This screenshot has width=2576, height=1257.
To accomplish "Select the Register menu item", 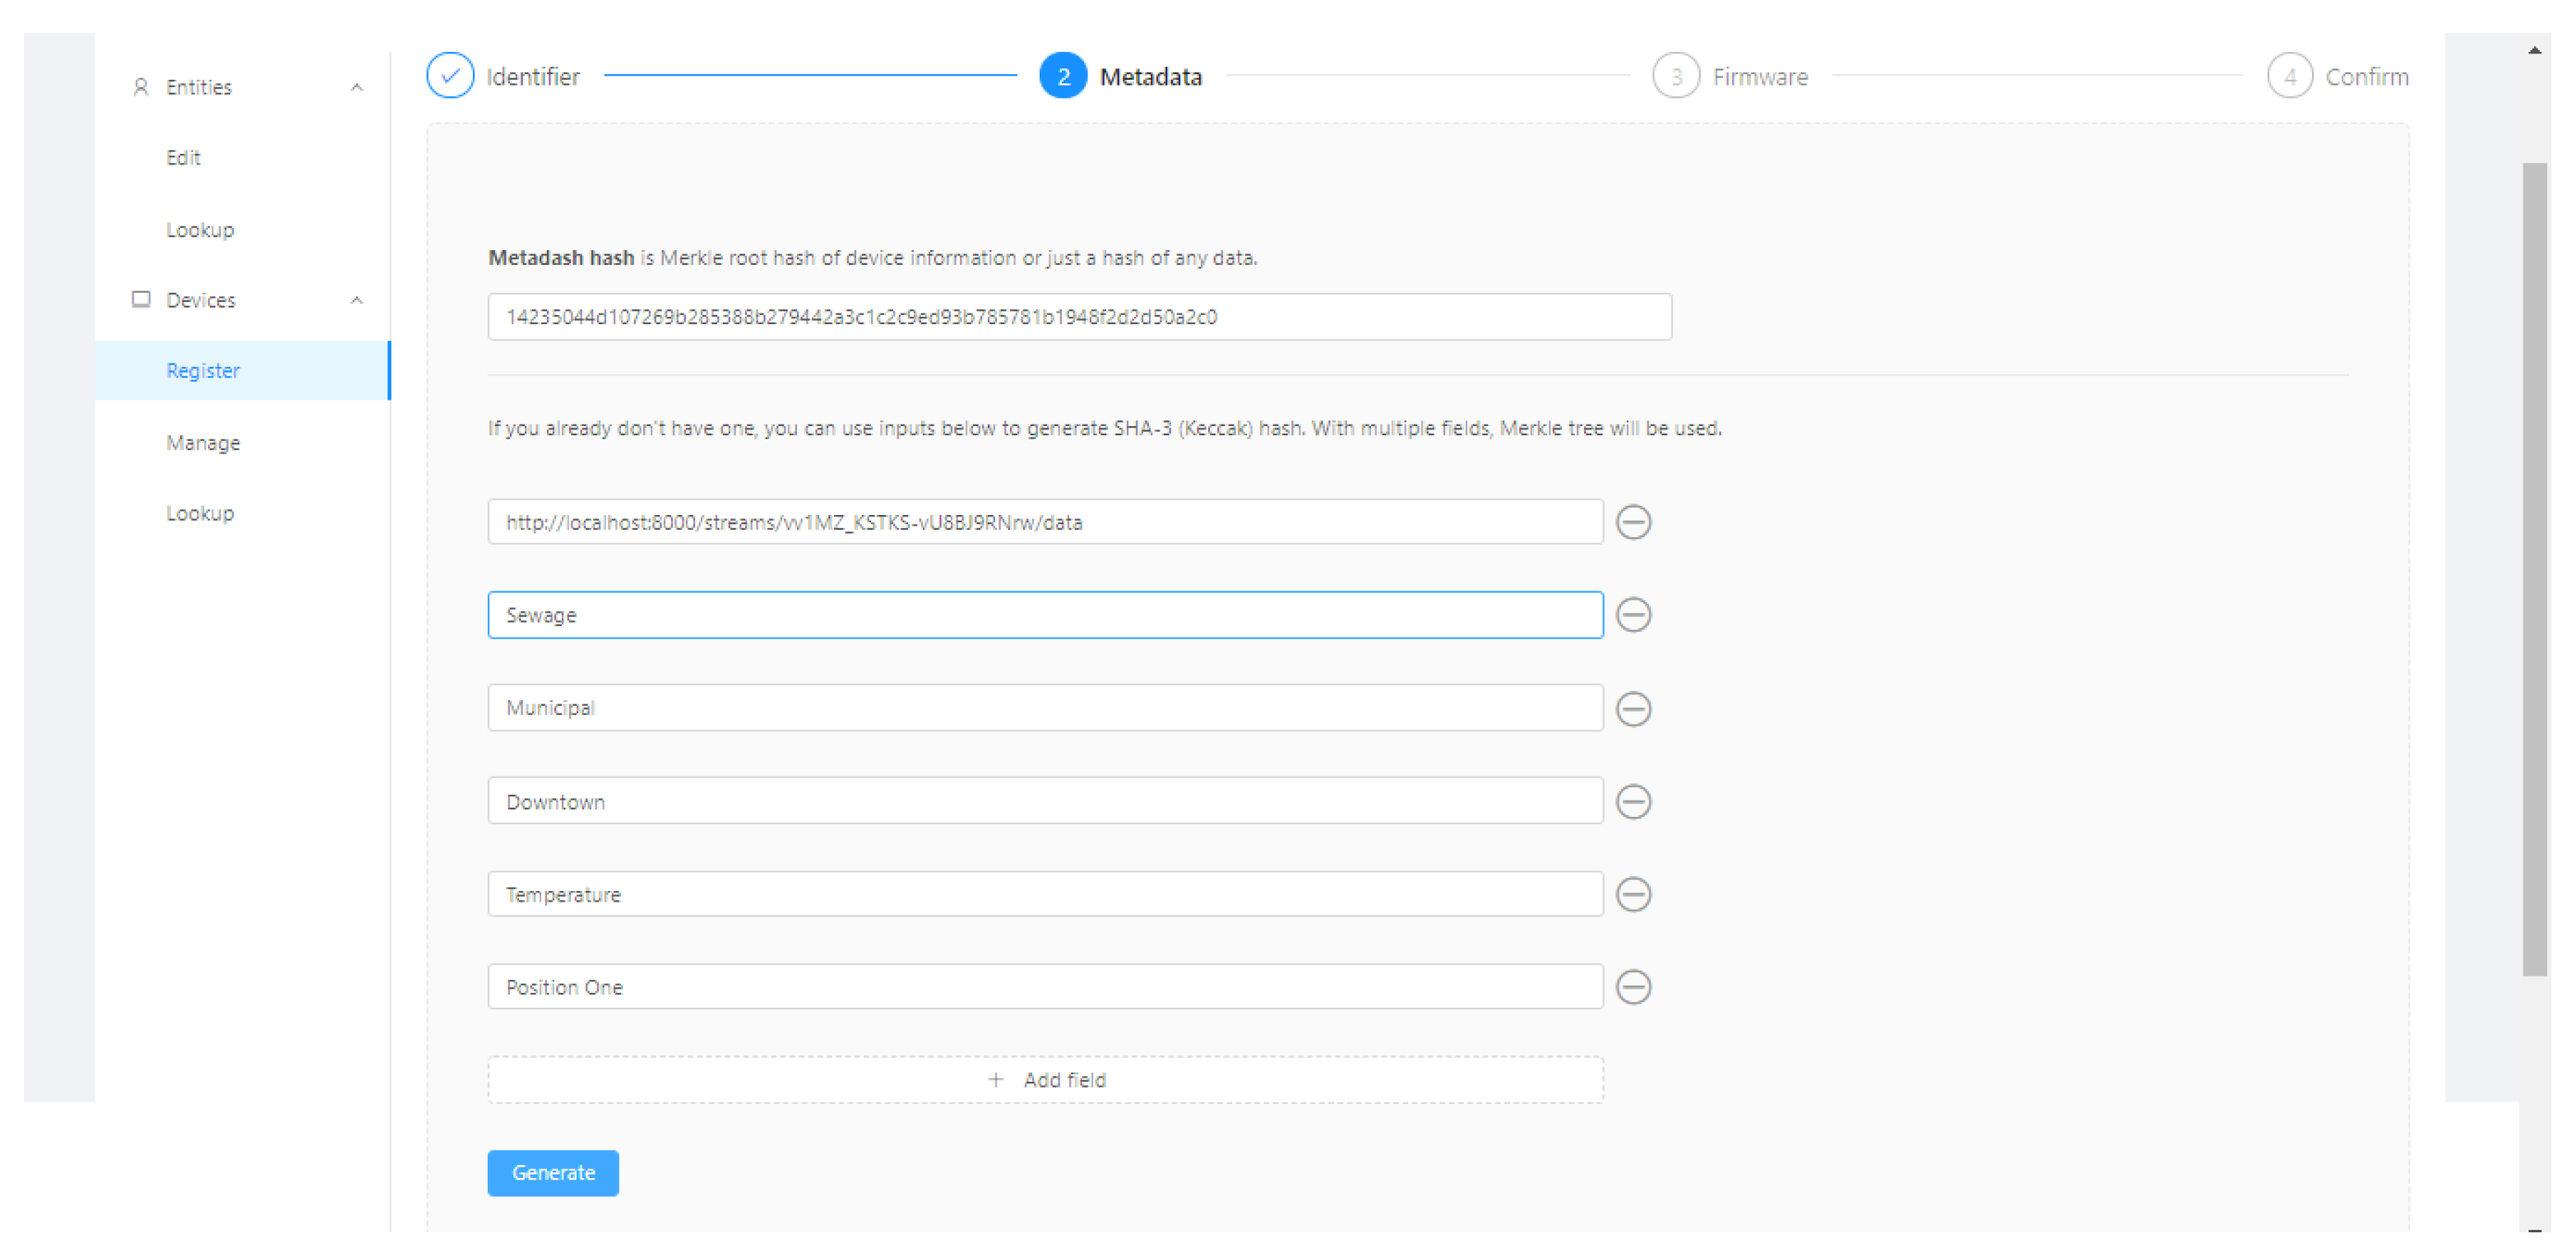I will [203, 371].
